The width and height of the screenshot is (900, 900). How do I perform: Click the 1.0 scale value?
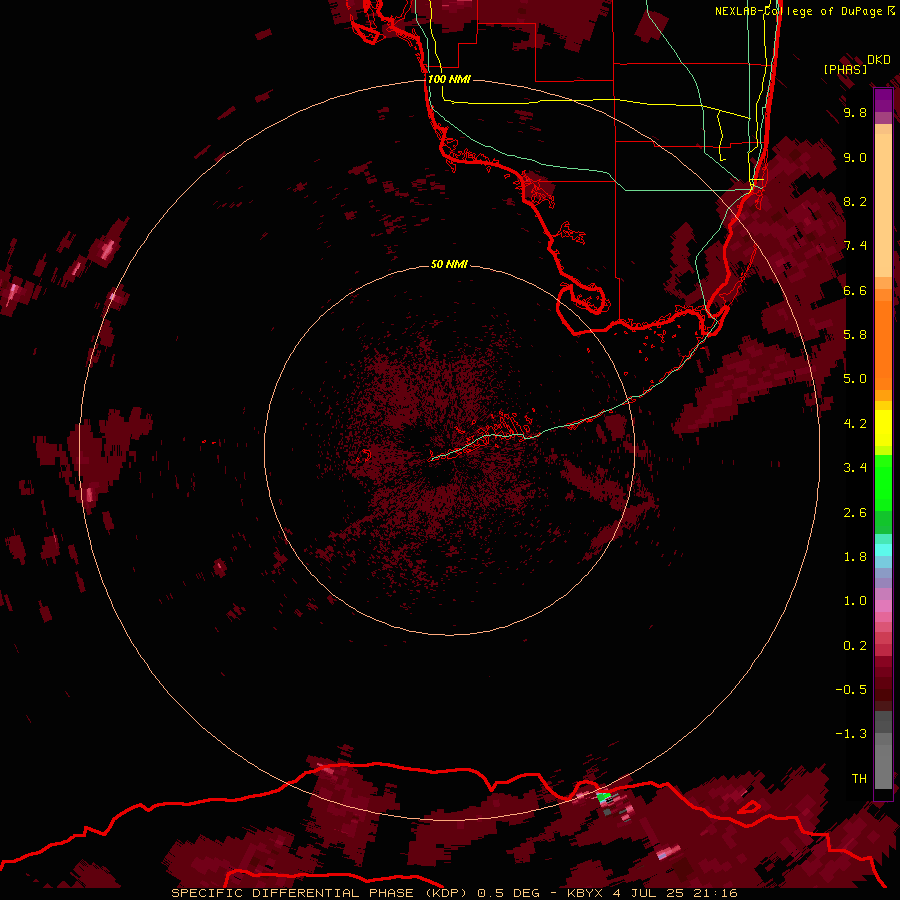coord(855,601)
